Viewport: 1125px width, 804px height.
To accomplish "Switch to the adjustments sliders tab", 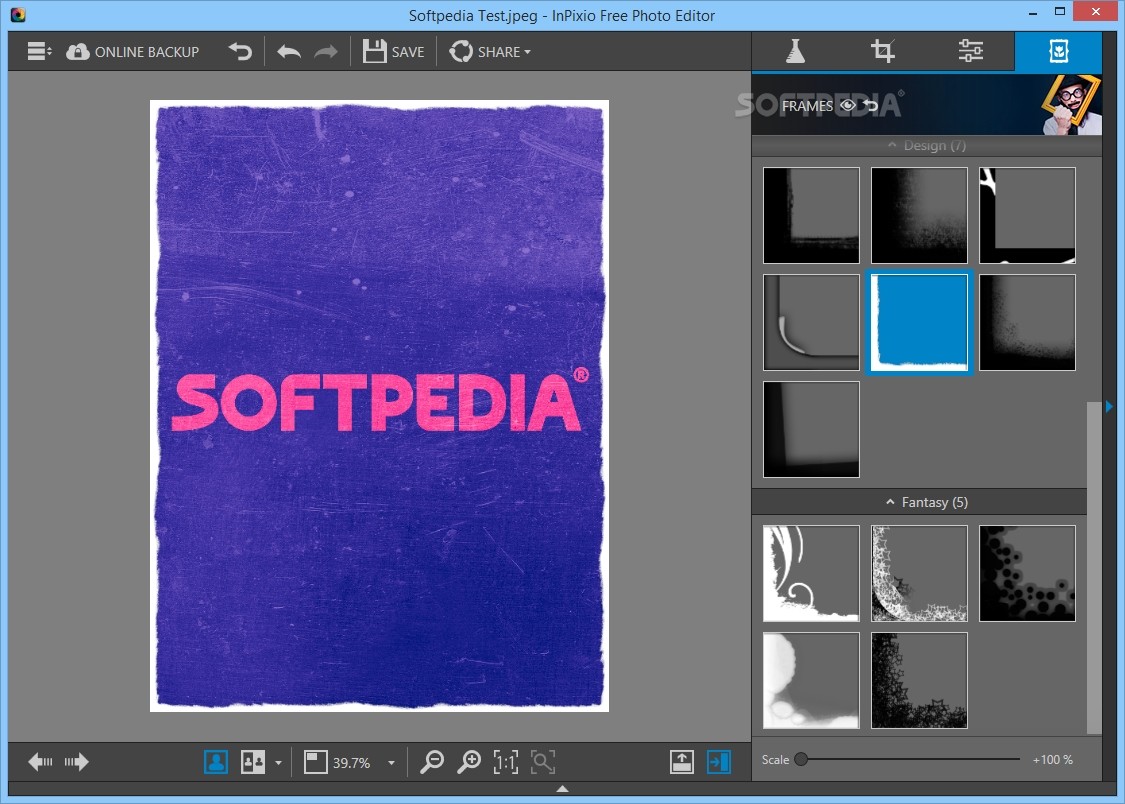I will (x=971, y=51).
